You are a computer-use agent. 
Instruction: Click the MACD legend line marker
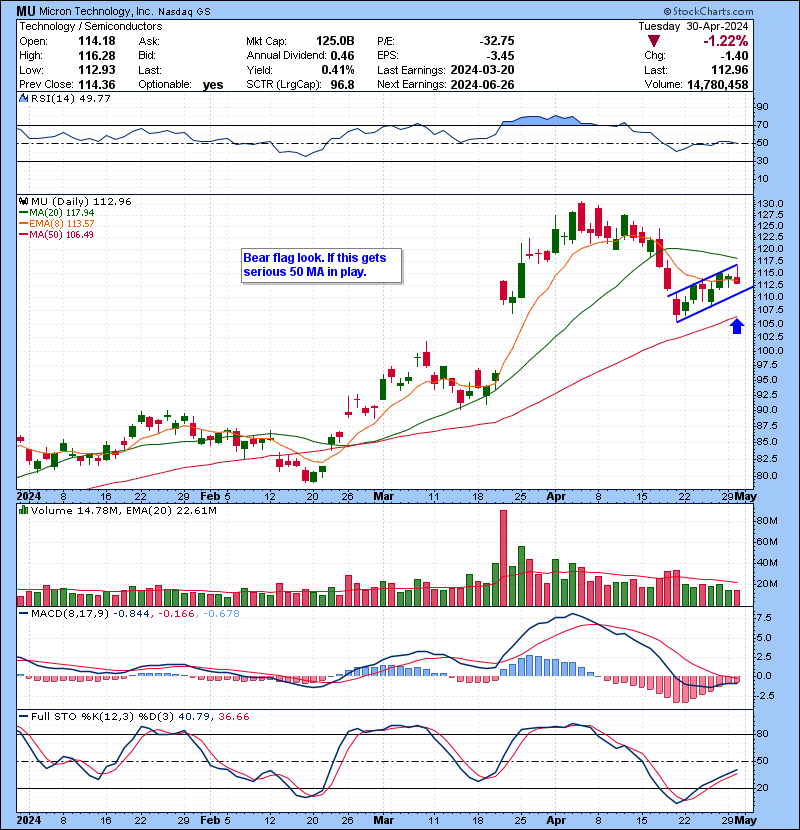[23, 614]
